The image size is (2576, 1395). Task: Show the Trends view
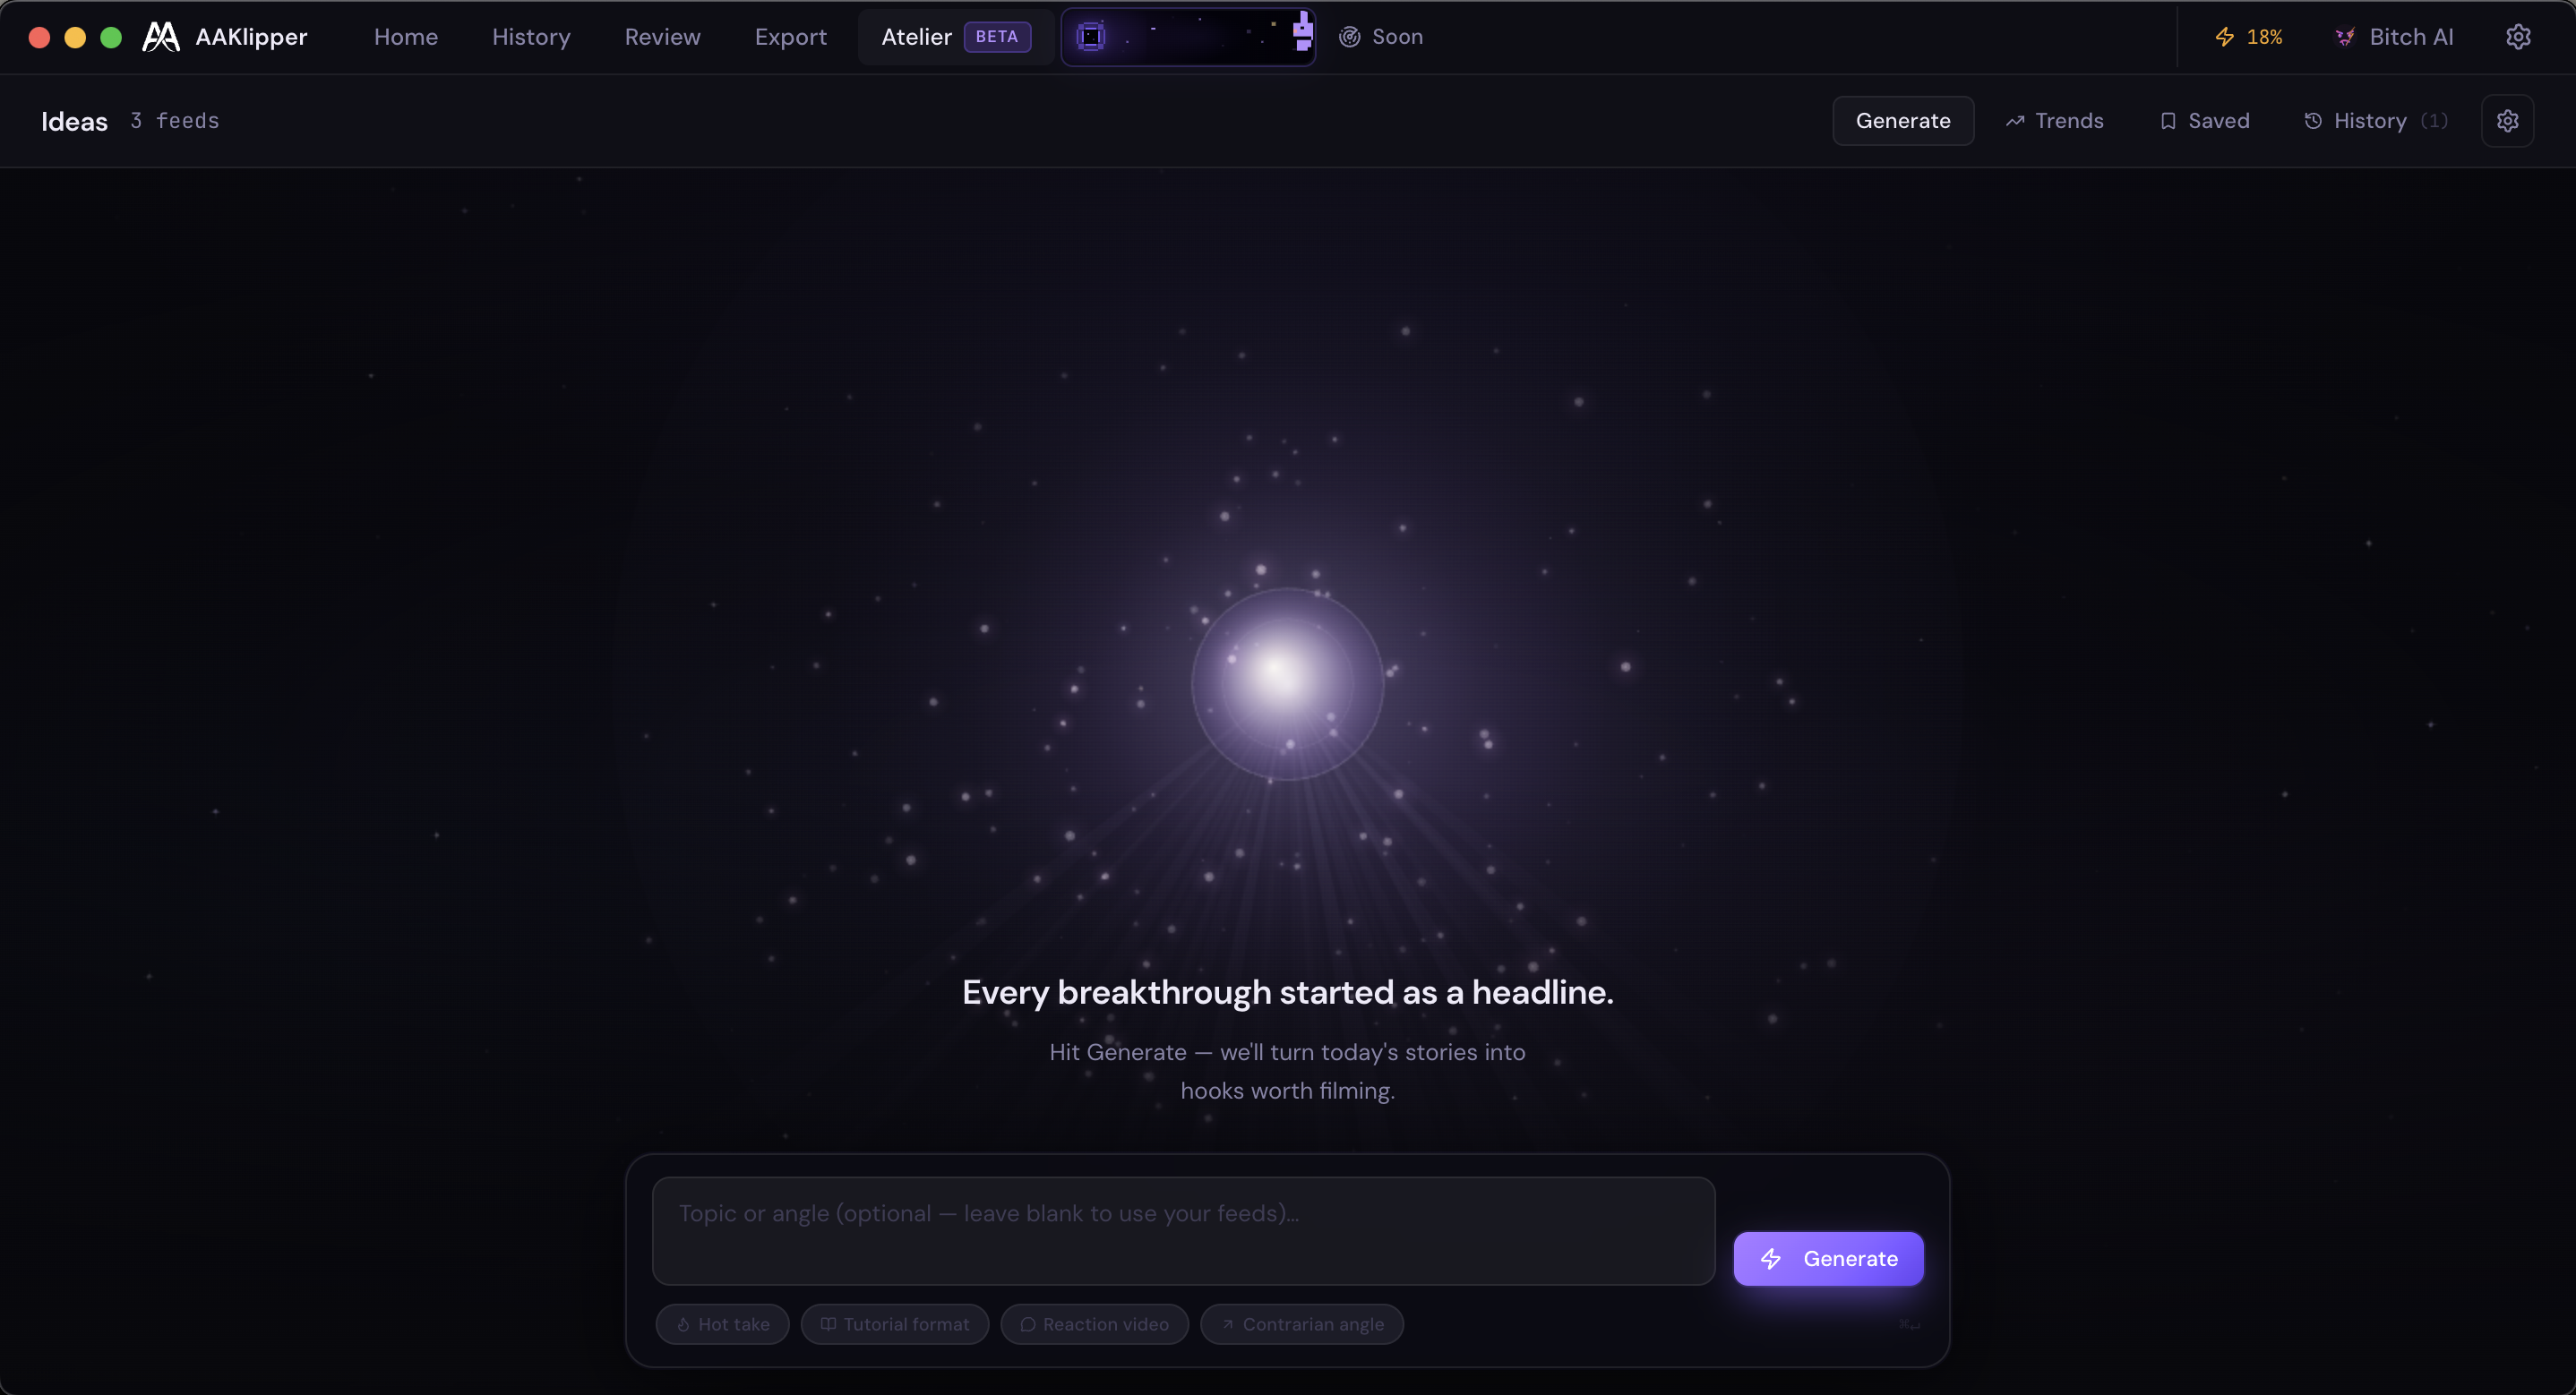tap(2054, 121)
